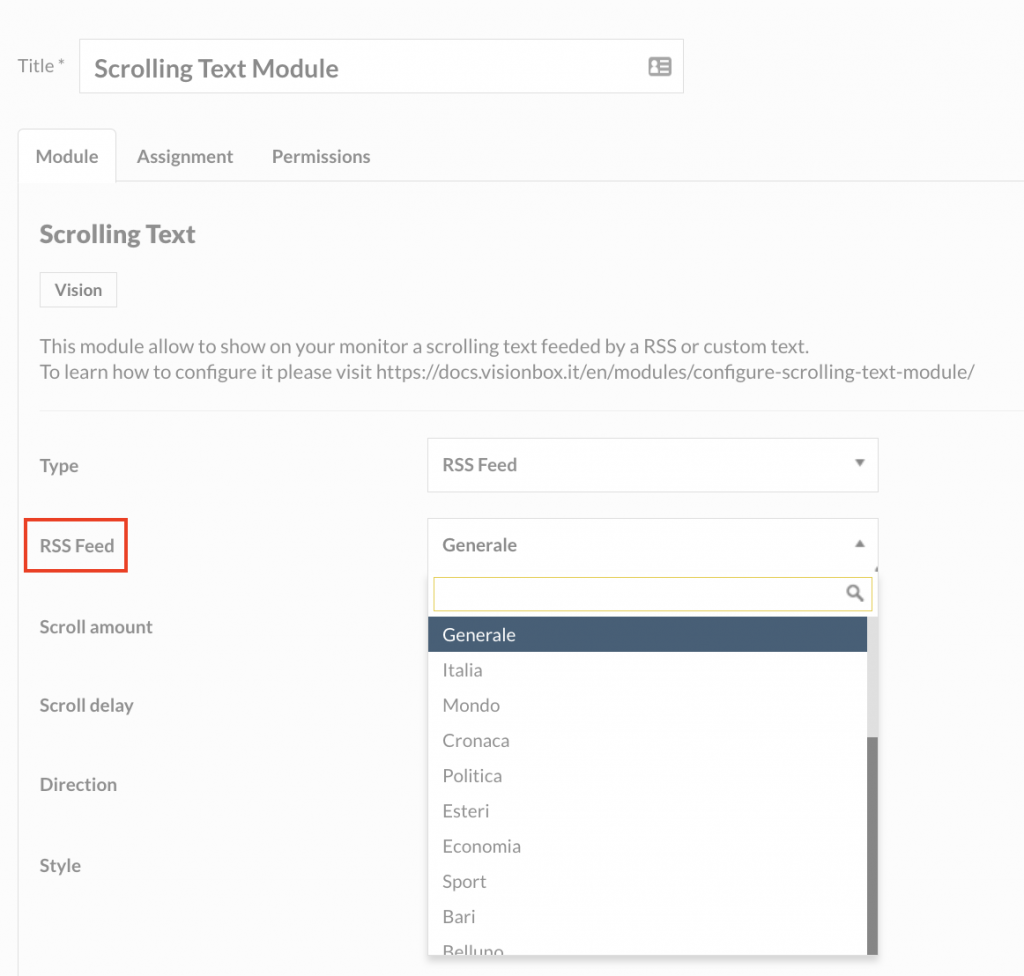The height and width of the screenshot is (976, 1024).
Task: Click the Direction label
Action: point(78,785)
